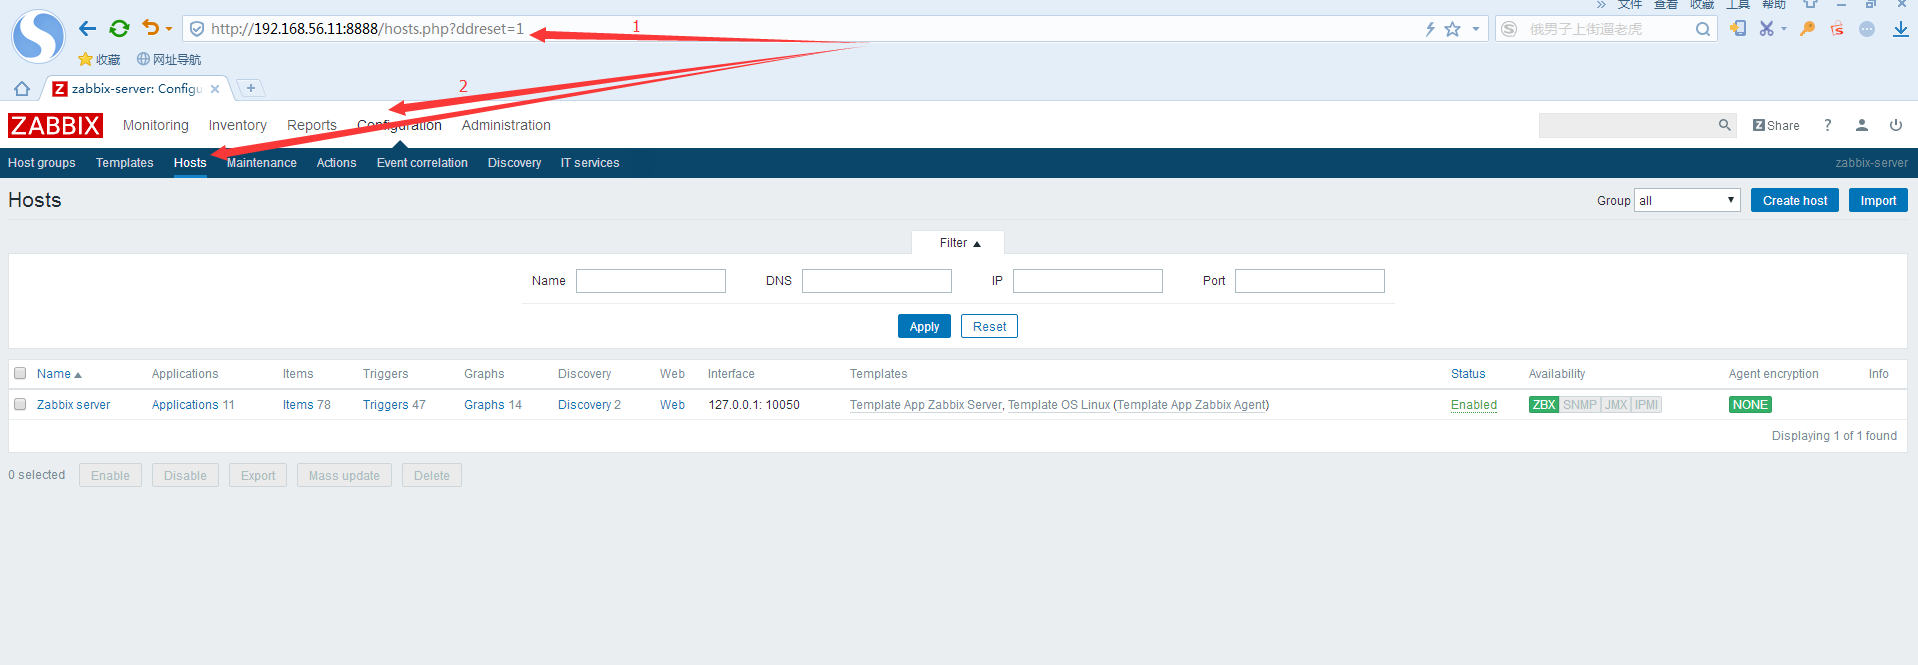Screen dimensions: 1918x665
Task: Collapse the Filter panel
Action: pos(959,243)
